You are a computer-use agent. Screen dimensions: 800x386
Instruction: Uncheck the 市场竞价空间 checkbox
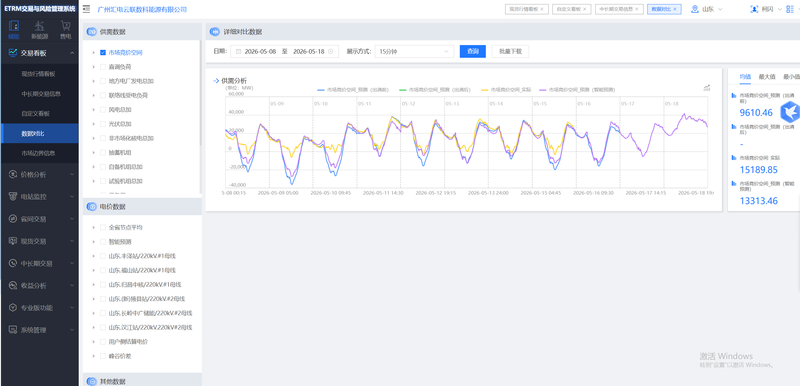point(103,53)
